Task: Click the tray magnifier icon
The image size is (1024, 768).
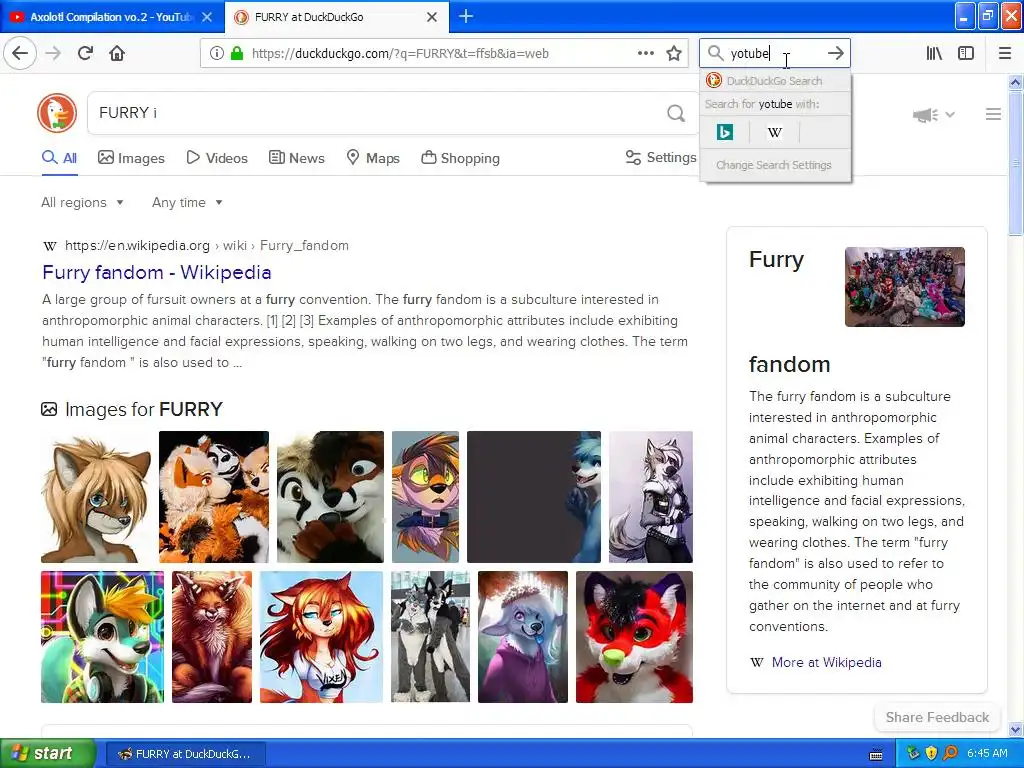Action: coord(950,753)
